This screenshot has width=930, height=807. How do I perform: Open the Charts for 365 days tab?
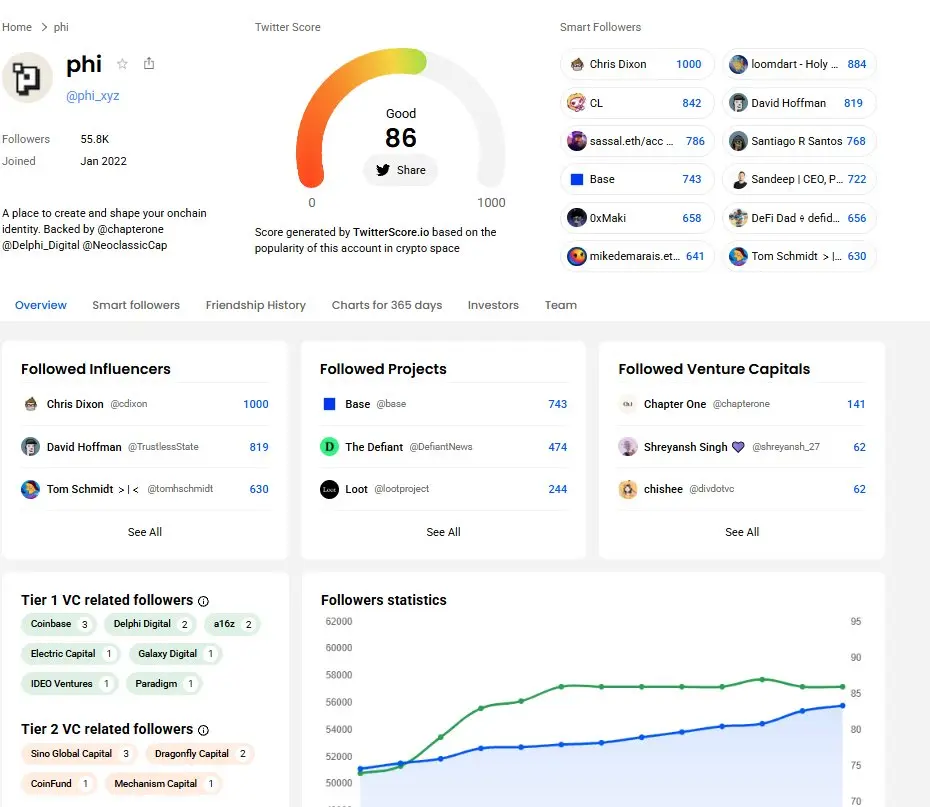[387, 305]
